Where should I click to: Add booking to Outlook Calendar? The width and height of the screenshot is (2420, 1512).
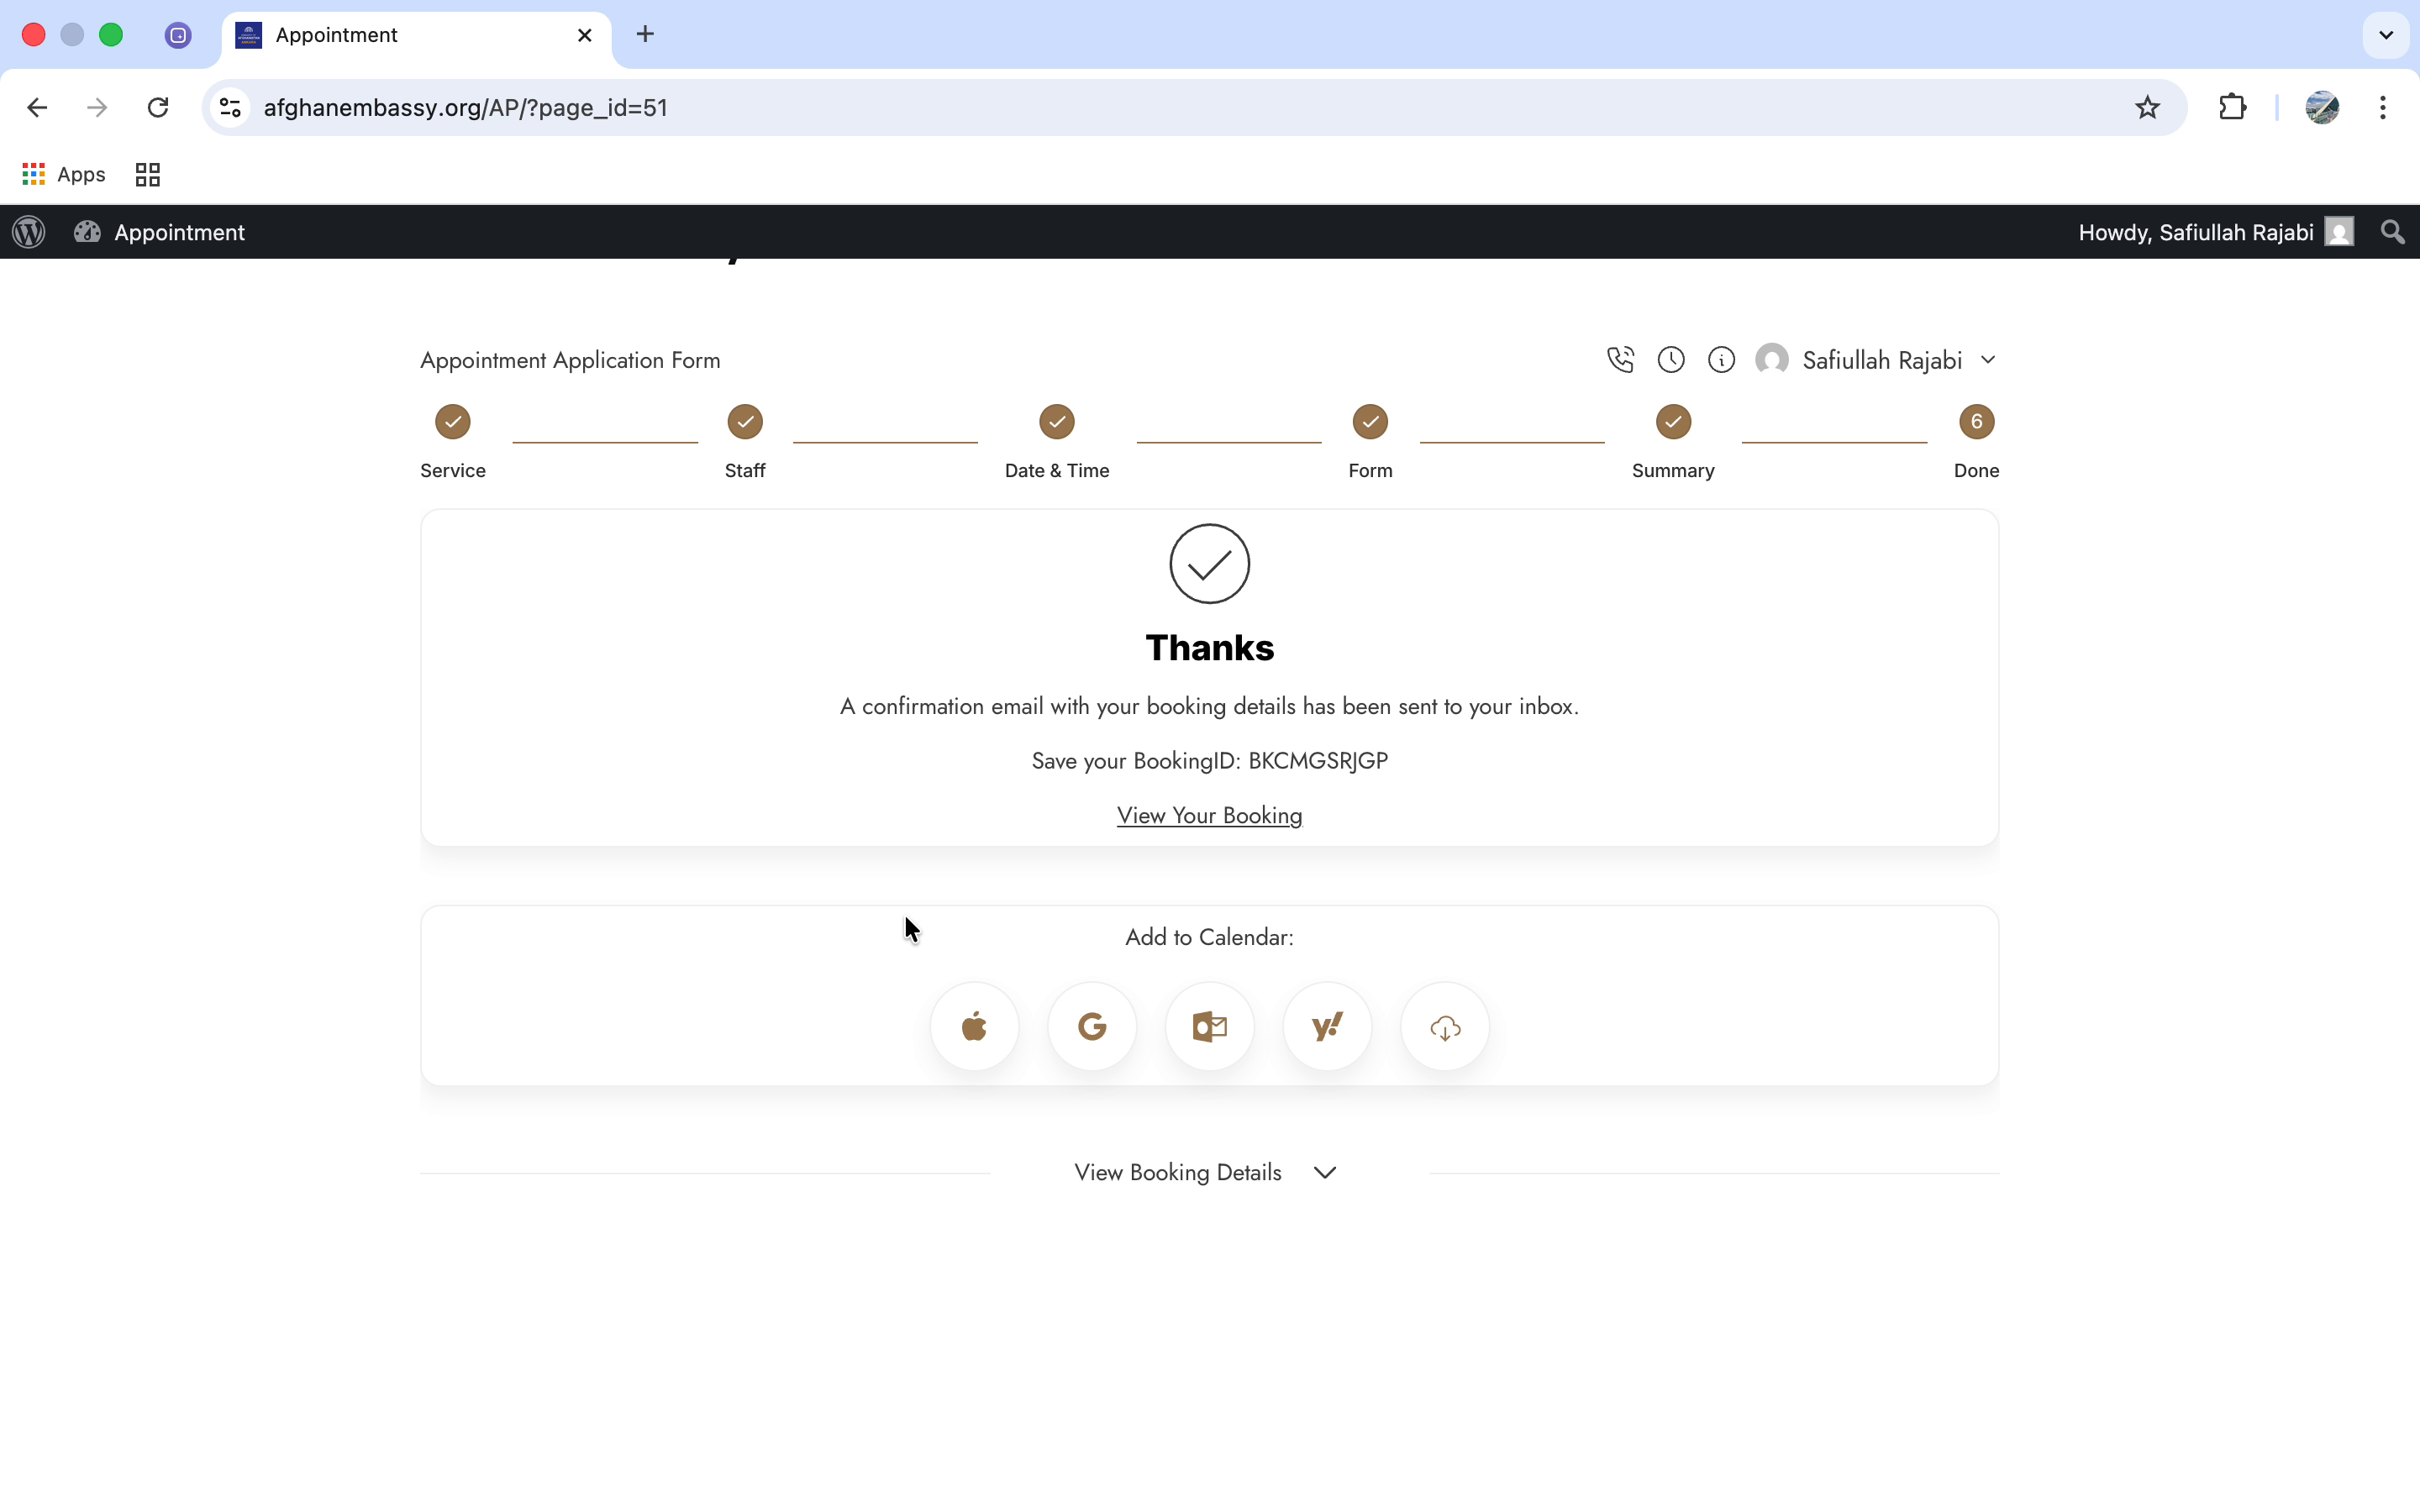pos(1208,1025)
